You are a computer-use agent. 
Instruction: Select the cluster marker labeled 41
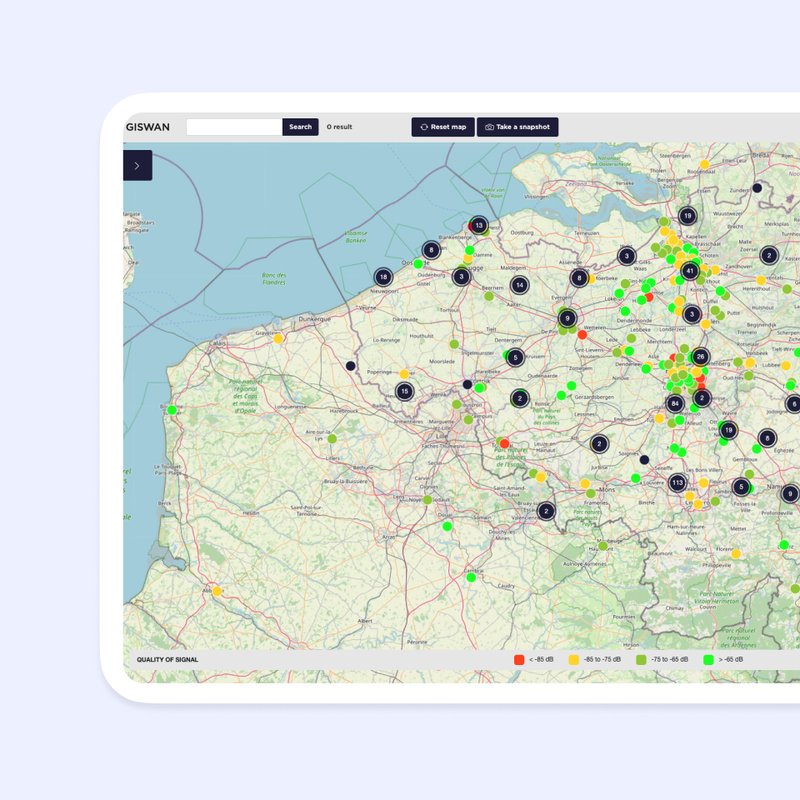[689, 271]
